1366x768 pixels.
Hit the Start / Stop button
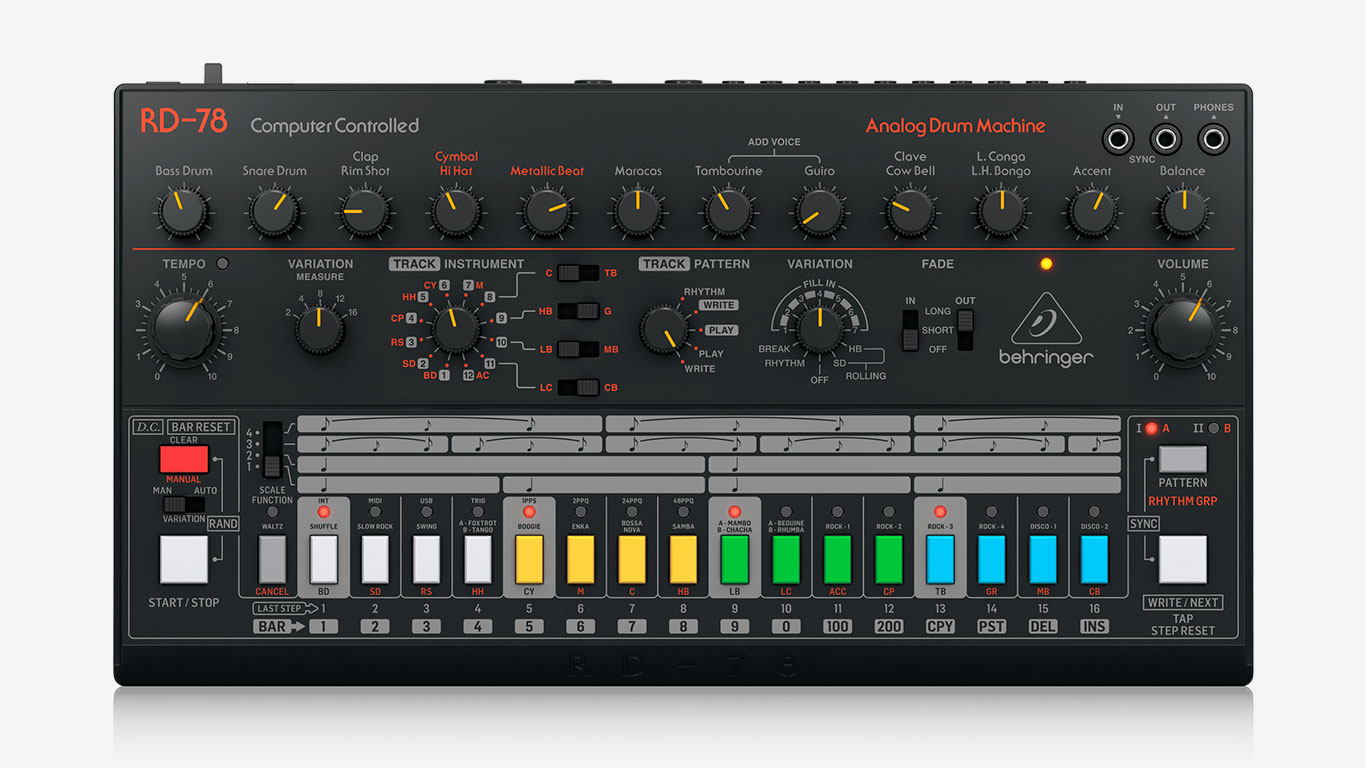pyautogui.click(x=184, y=559)
